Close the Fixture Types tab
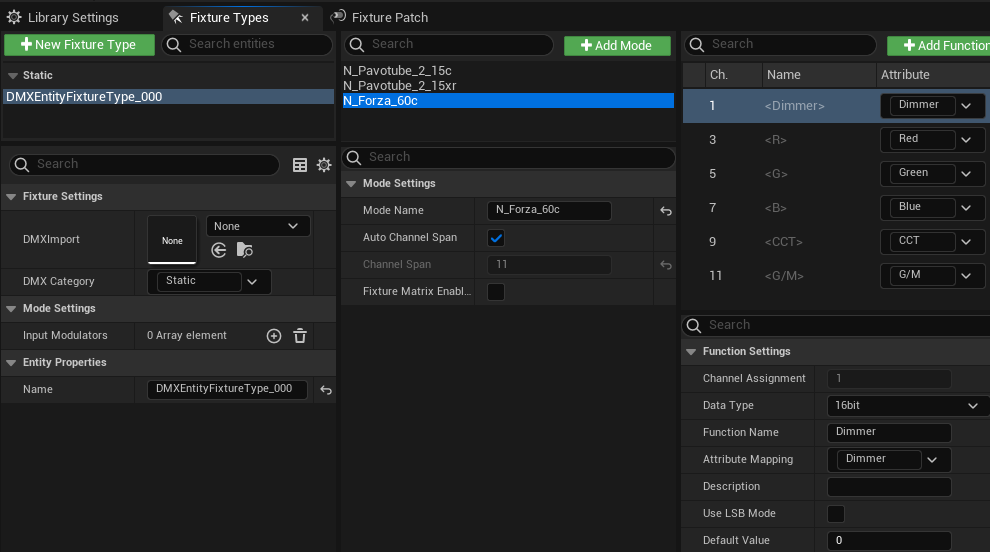The image size is (990, 552). click(x=305, y=18)
